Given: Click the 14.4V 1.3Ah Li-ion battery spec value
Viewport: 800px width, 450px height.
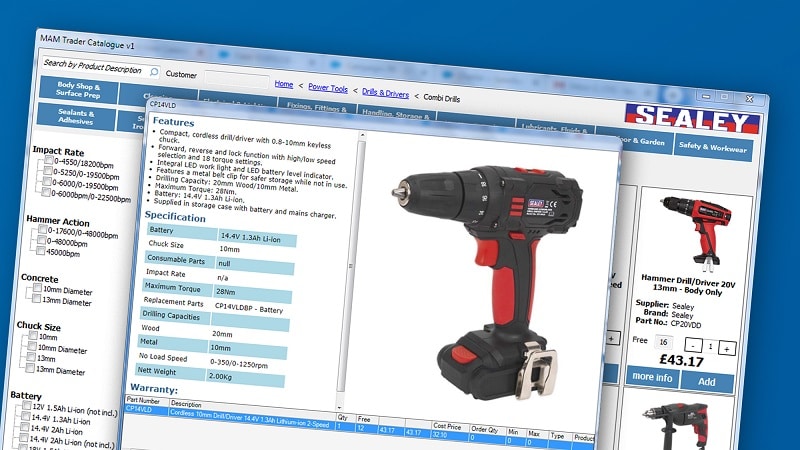Looking at the screenshot, I should 251,238.
